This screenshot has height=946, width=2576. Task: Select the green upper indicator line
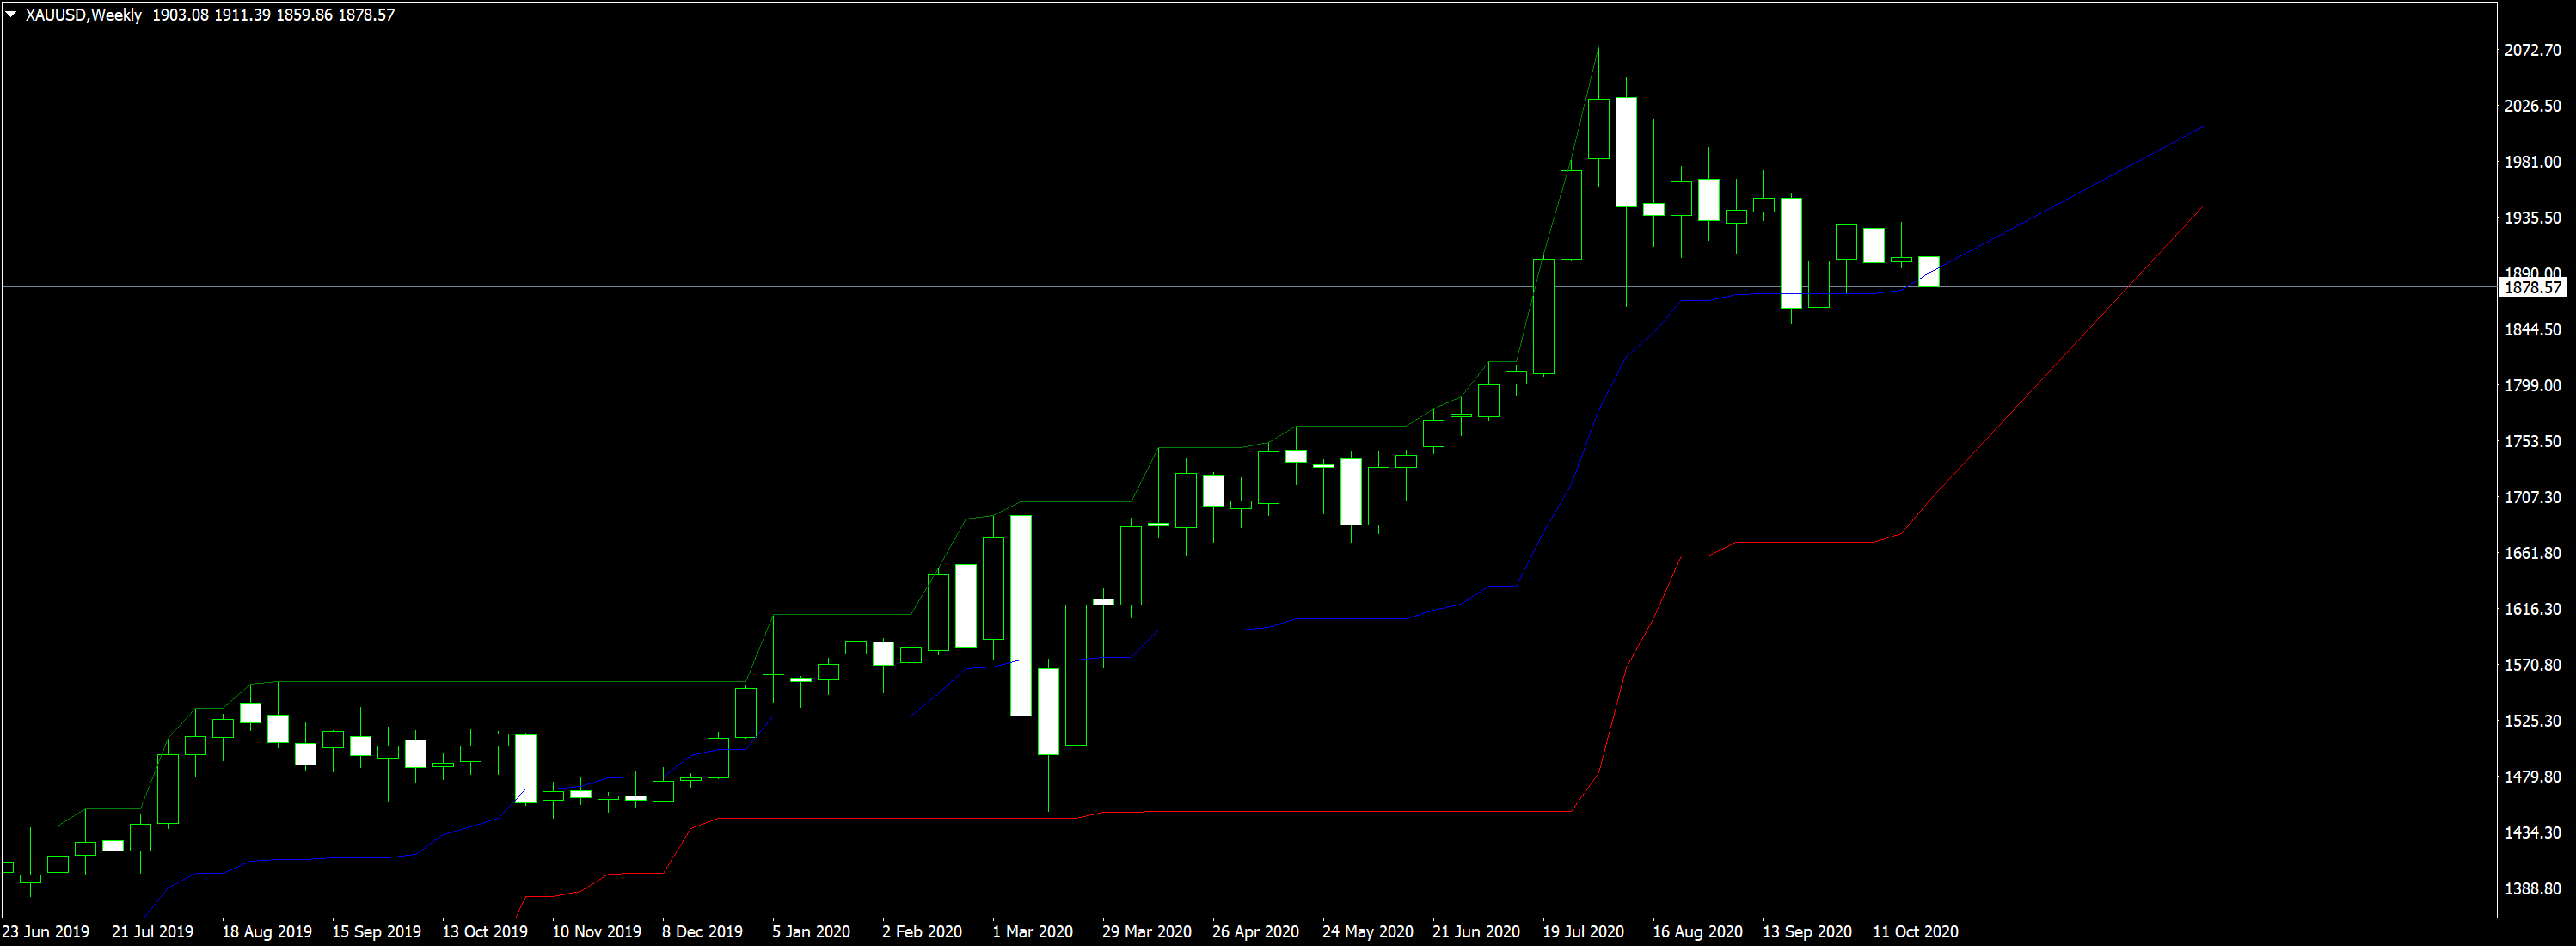[1900, 46]
